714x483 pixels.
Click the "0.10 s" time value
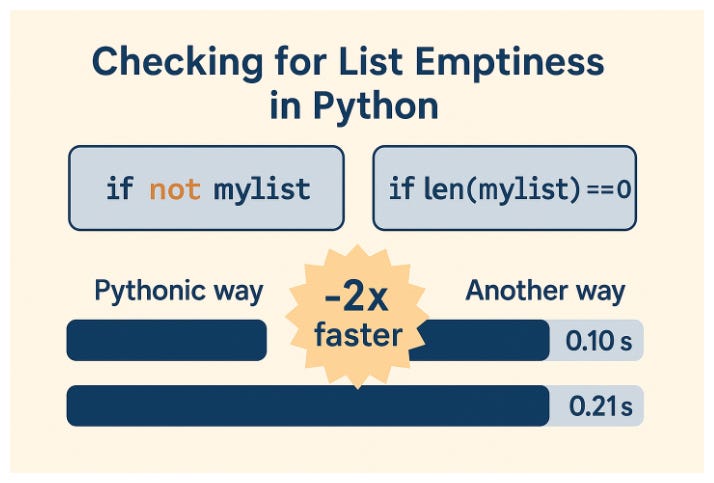(598, 341)
